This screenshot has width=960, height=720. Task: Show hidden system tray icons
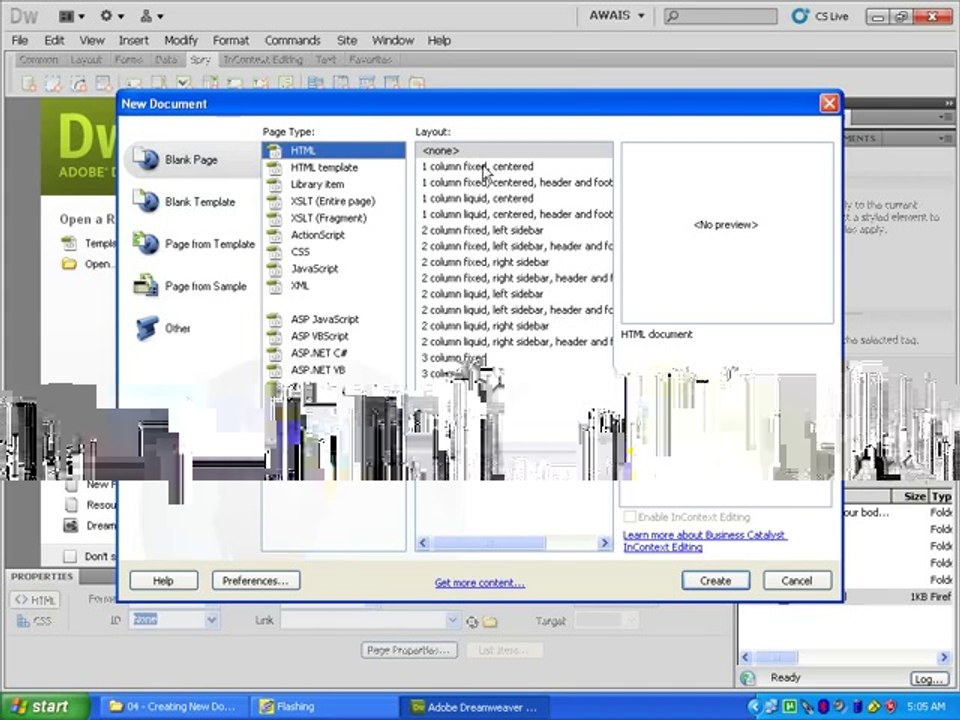[x=754, y=707]
